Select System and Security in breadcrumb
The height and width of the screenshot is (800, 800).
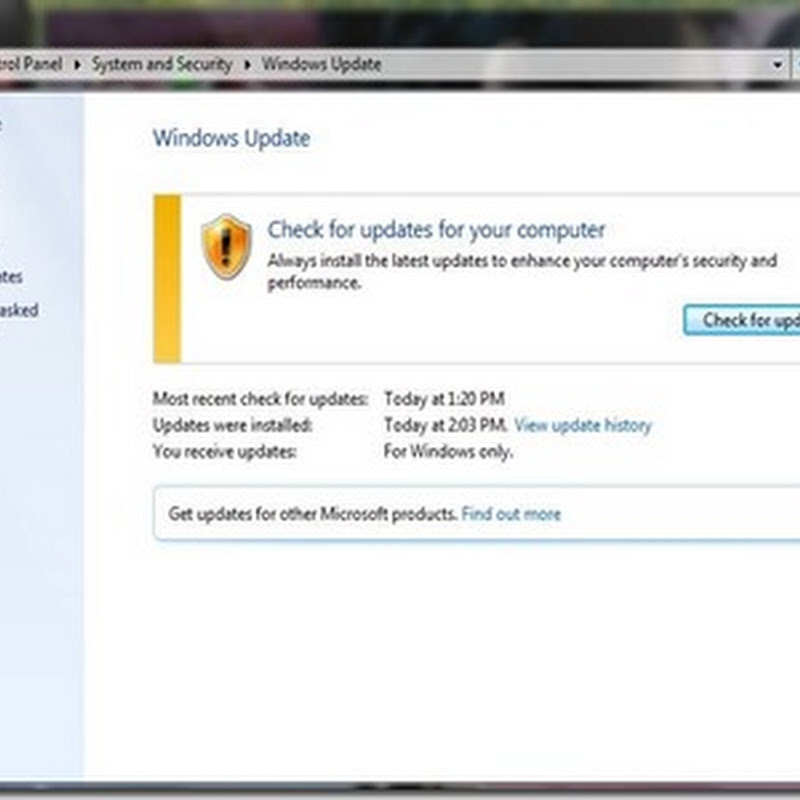click(162, 64)
